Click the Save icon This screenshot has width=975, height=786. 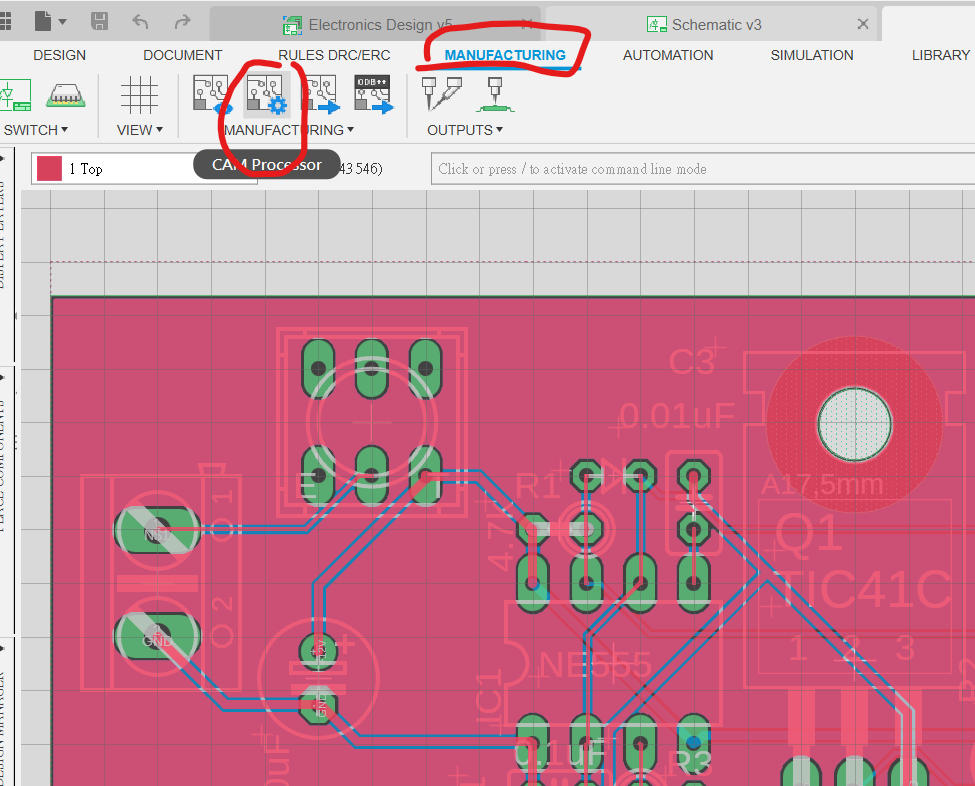100,22
